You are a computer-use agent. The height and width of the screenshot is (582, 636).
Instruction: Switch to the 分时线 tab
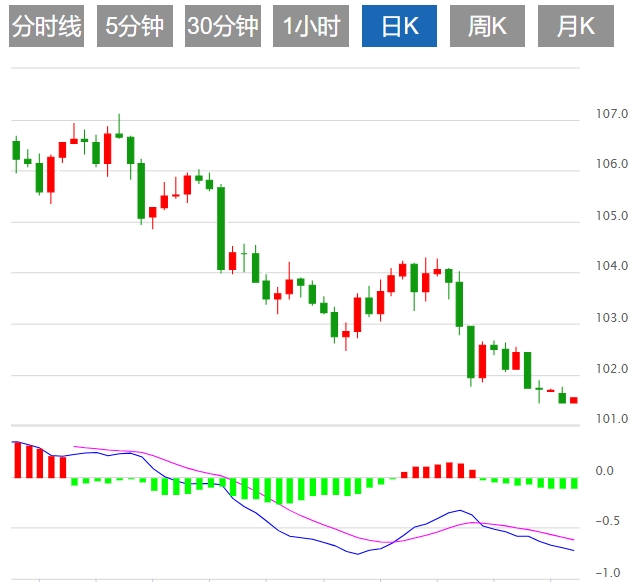click(x=45, y=26)
